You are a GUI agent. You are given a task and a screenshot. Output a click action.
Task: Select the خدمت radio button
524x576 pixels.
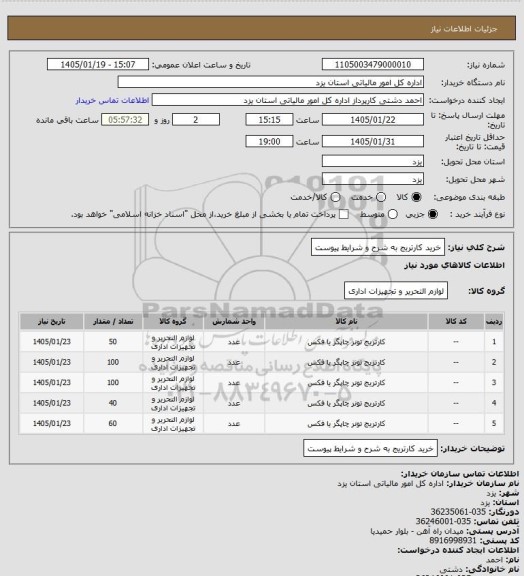[x=381, y=197]
